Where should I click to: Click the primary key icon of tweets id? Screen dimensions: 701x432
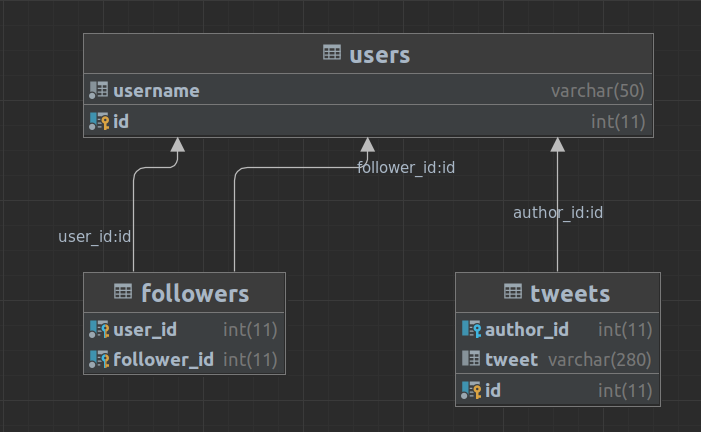click(x=471, y=390)
